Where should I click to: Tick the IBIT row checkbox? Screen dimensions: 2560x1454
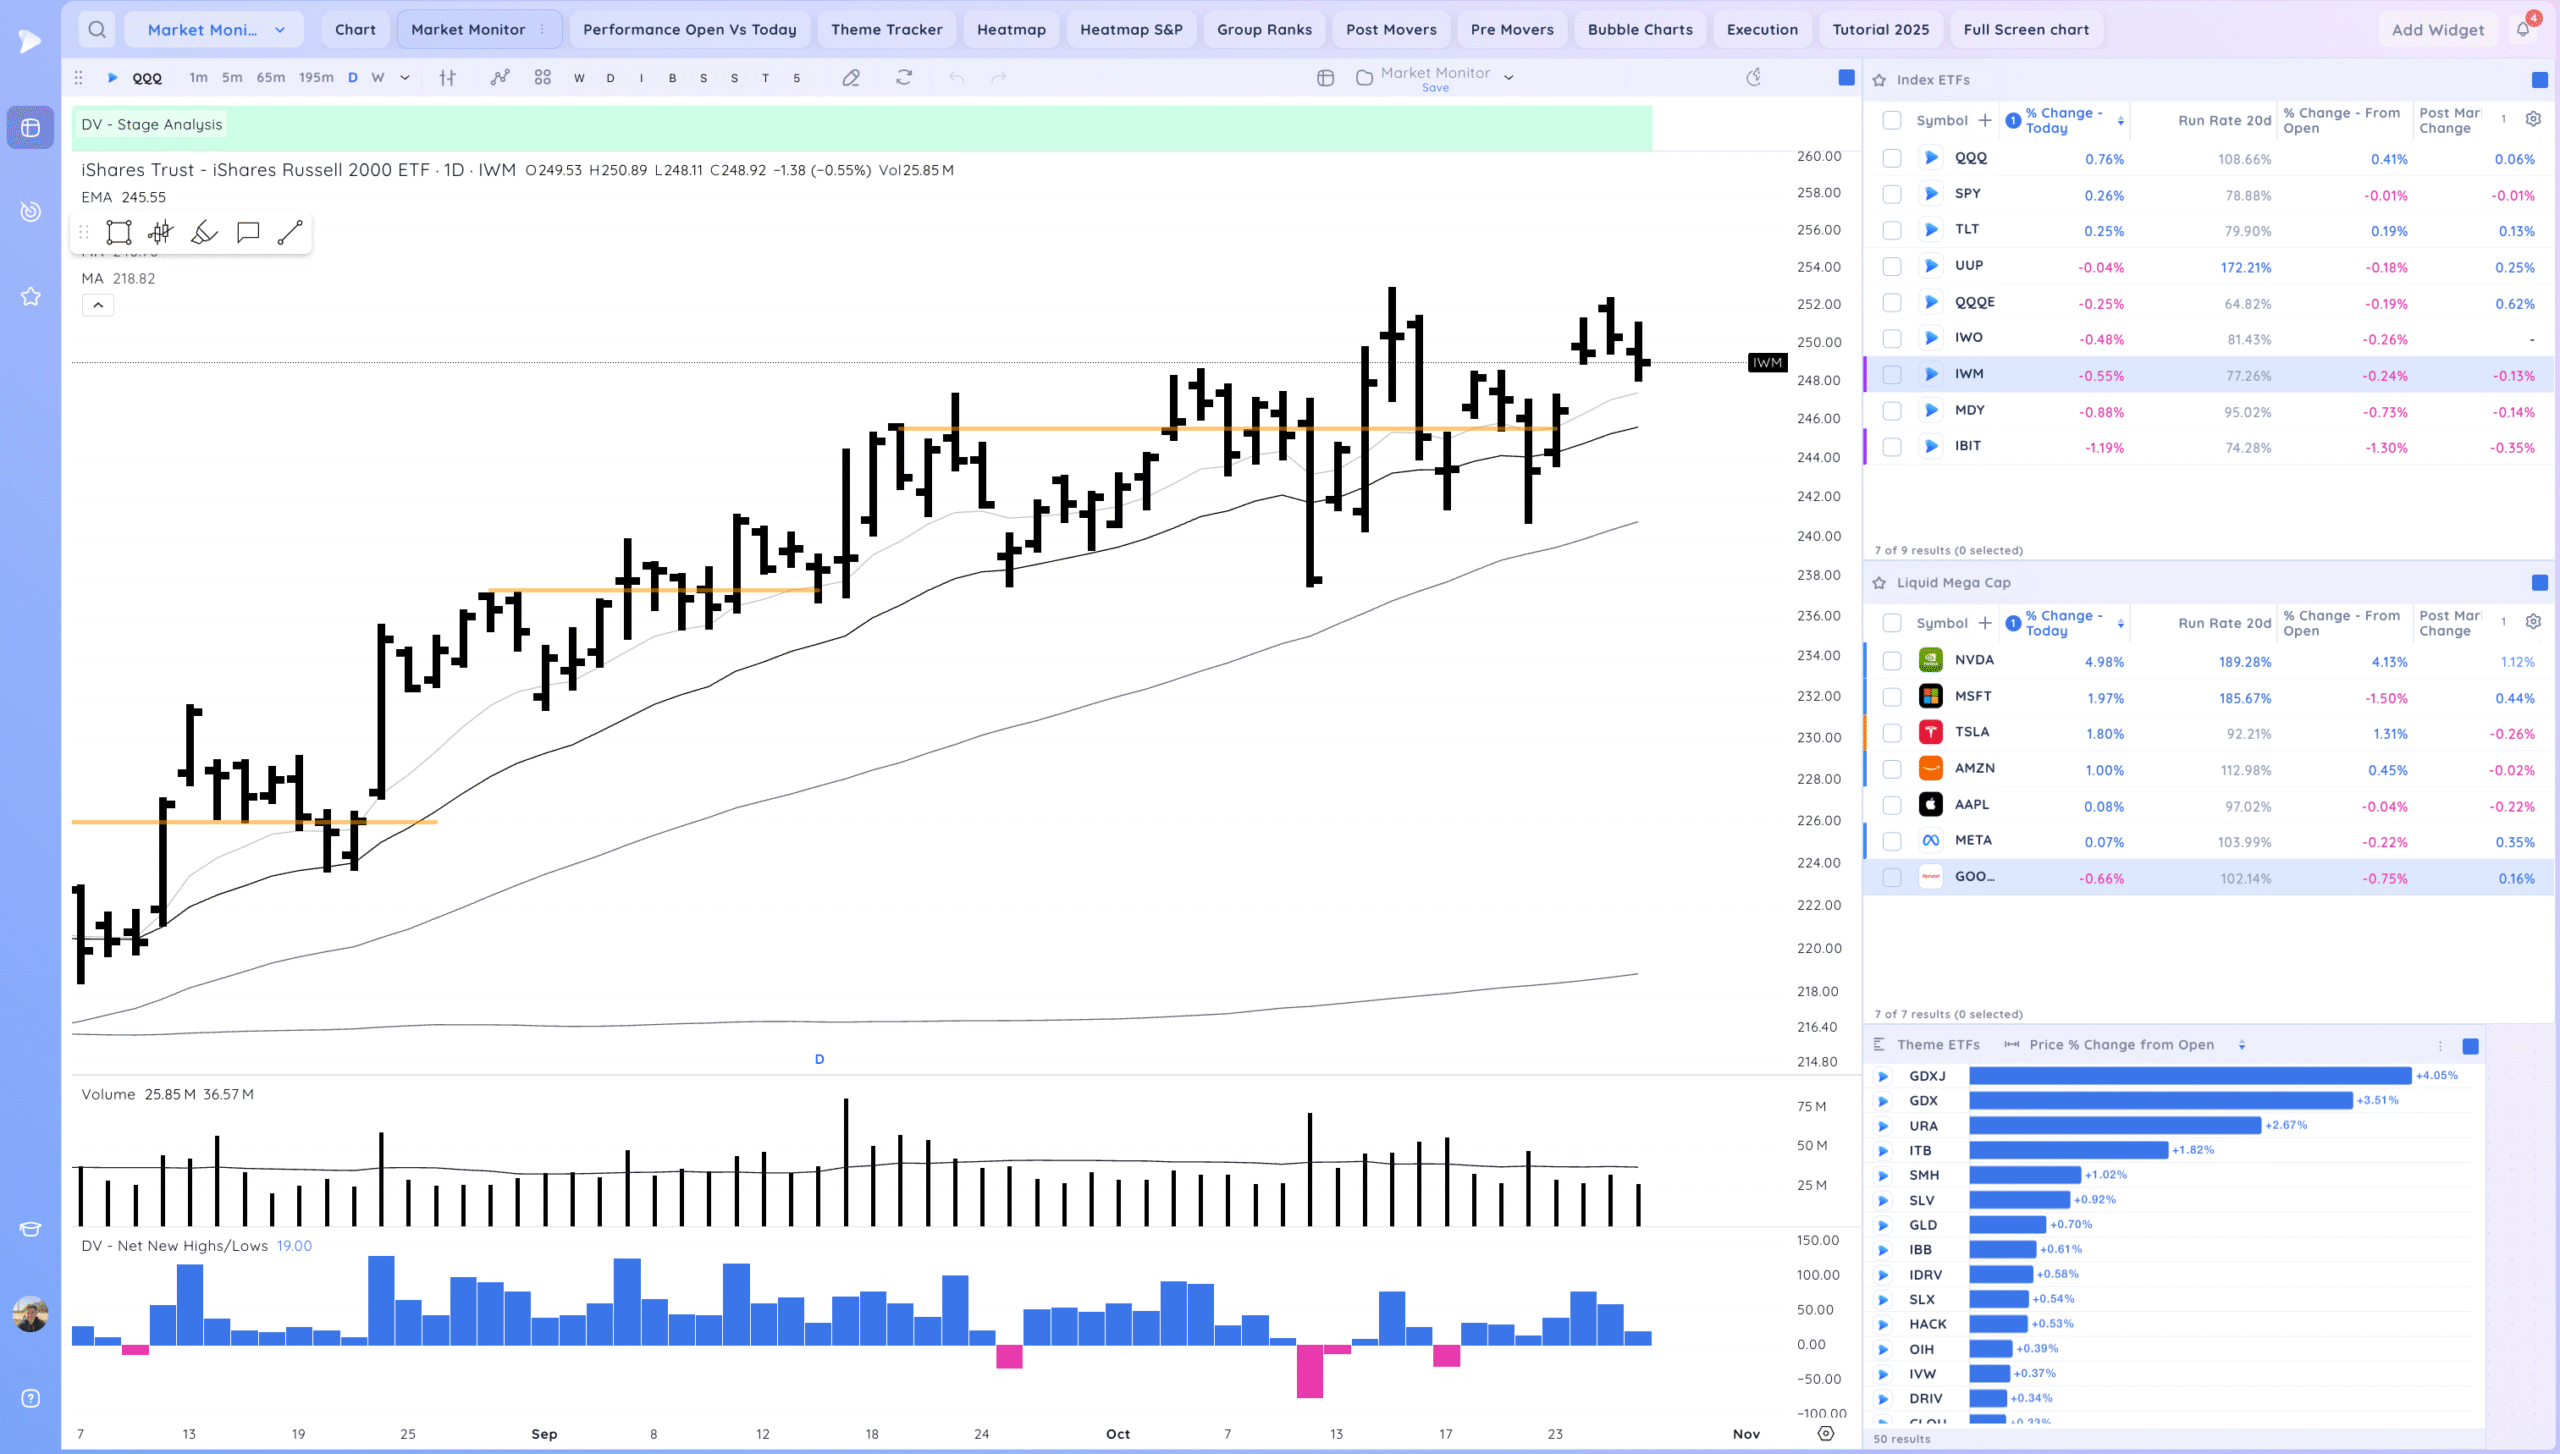1891,447
